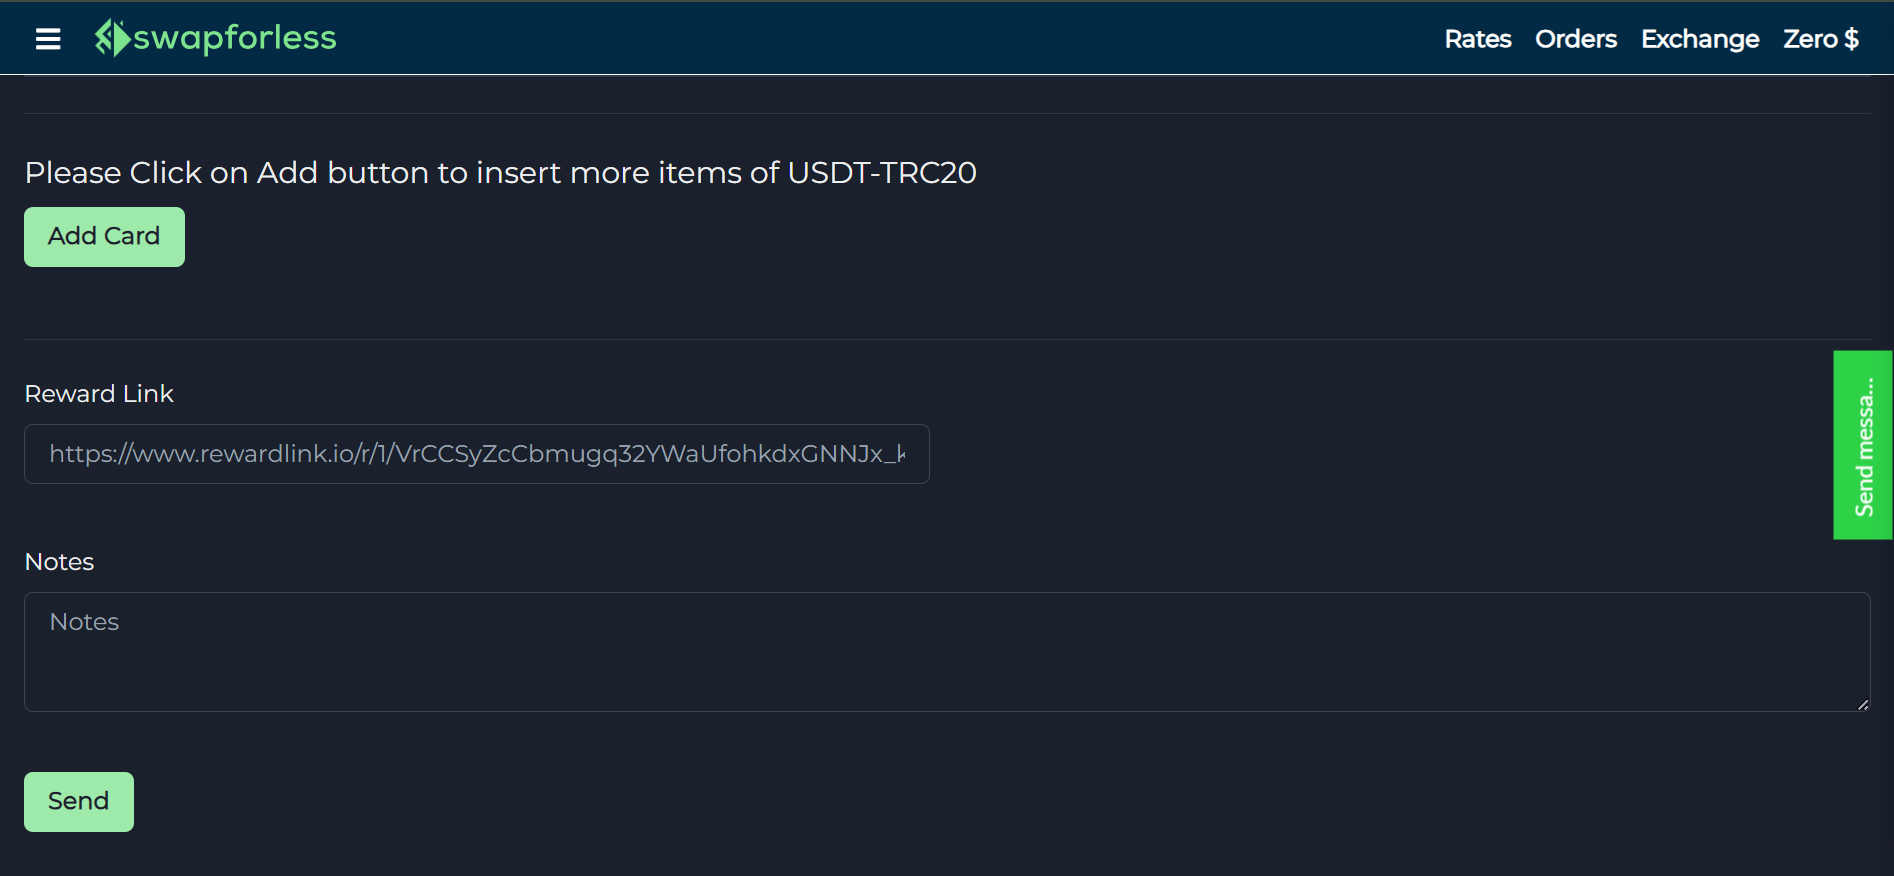
Task: Click the Reward Link field label
Action: [x=99, y=393]
